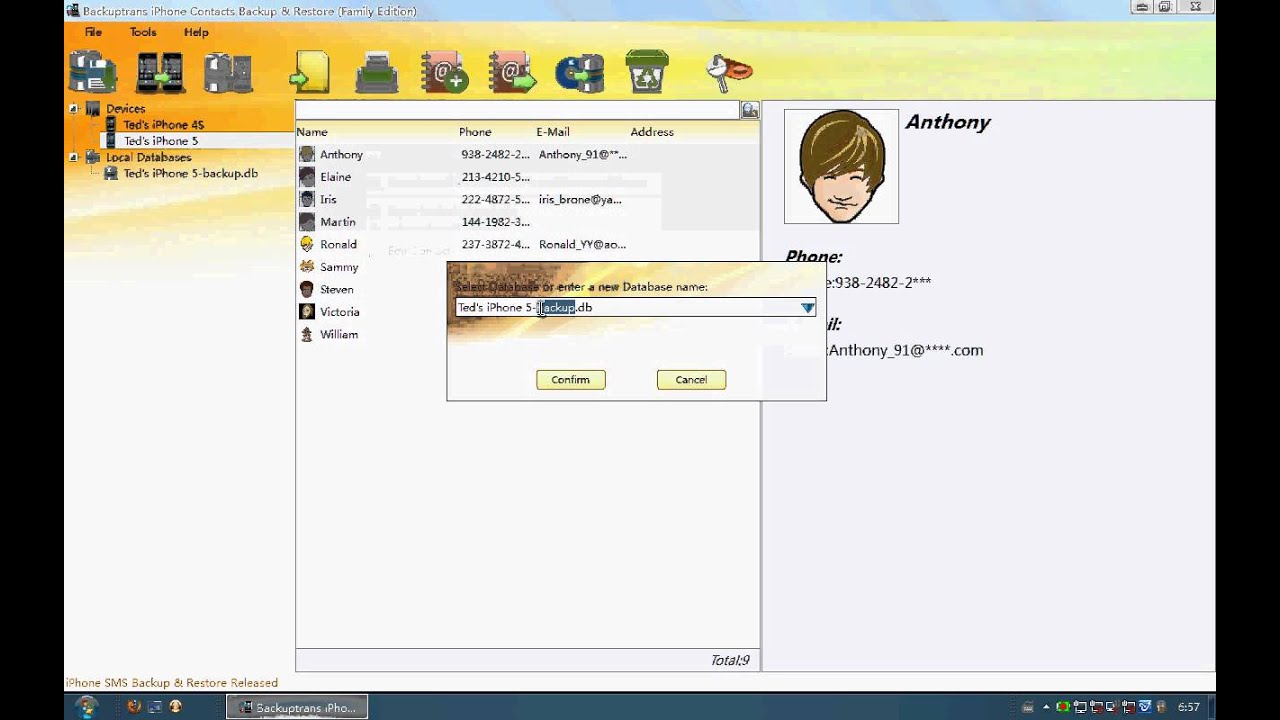
Task: Select Ted's iPhone 5 device
Action: pos(160,141)
